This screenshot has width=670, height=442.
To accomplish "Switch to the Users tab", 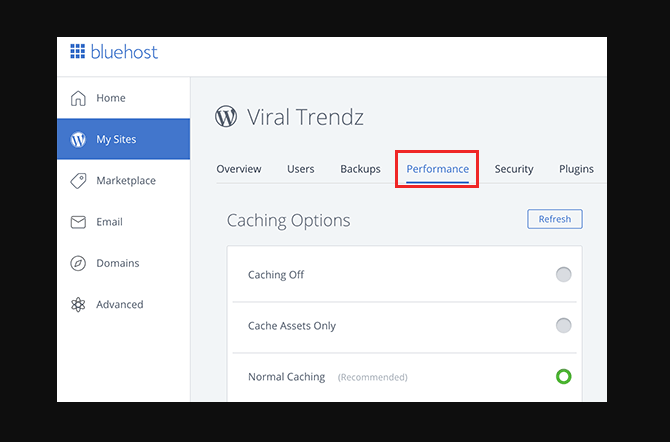I will tap(300, 169).
